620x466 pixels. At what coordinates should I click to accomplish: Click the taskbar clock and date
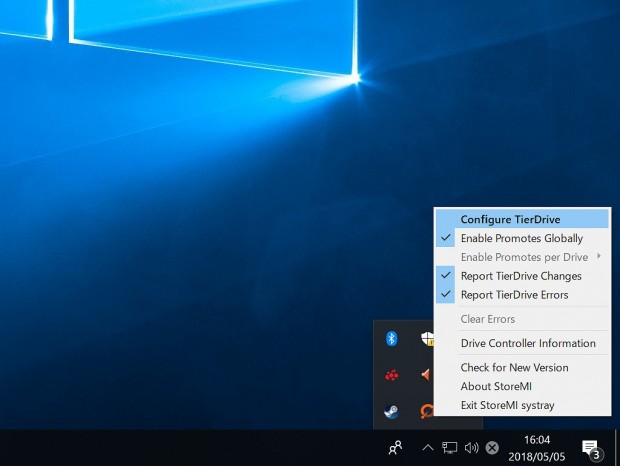click(x=537, y=448)
